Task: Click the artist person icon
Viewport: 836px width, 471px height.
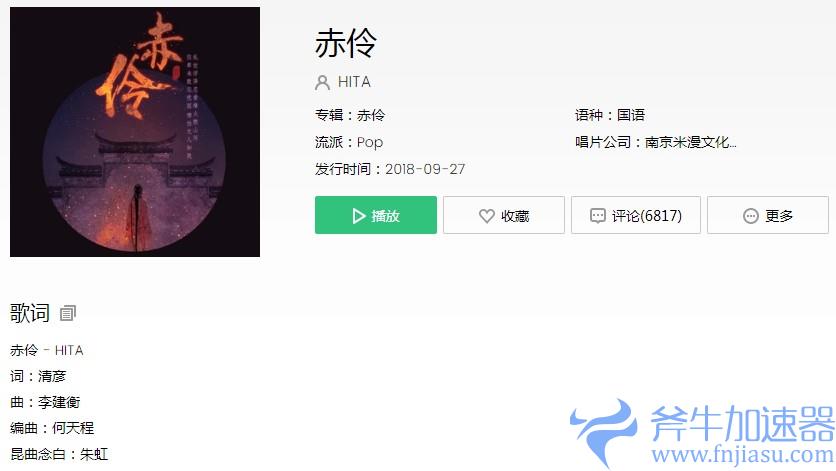Action: (x=322, y=82)
